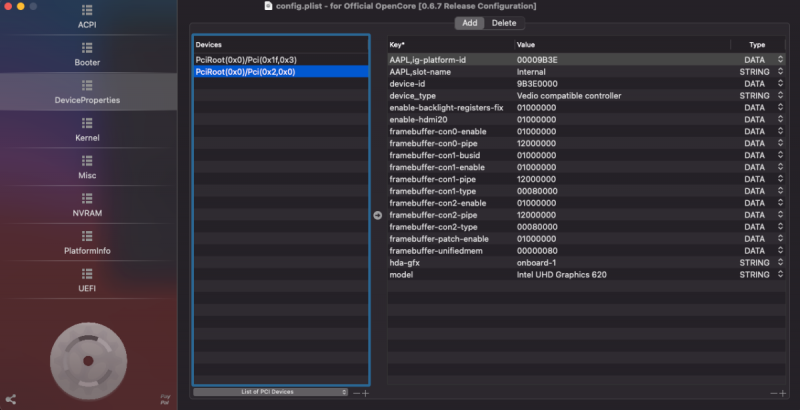Click the plus icon under the Devices list
Image resolution: width=800 pixels, height=410 pixels.
[x=366, y=393]
